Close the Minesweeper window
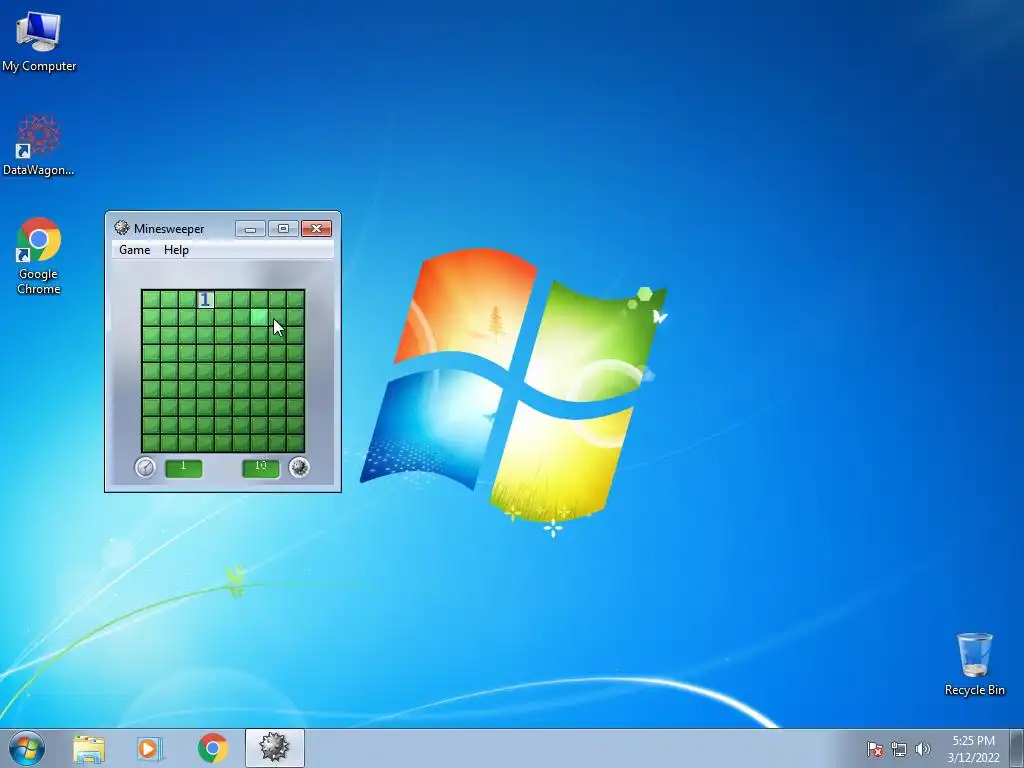 (x=316, y=229)
